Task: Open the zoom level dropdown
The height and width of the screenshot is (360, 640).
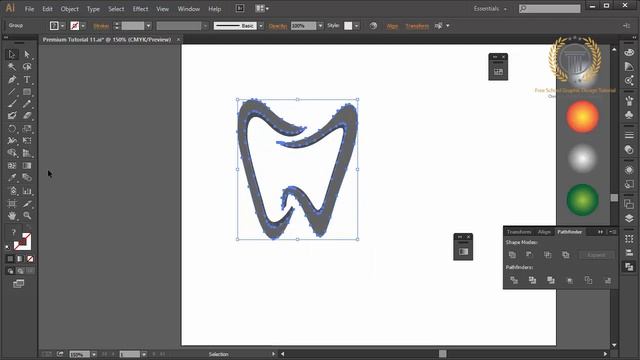Action: coord(94,354)
